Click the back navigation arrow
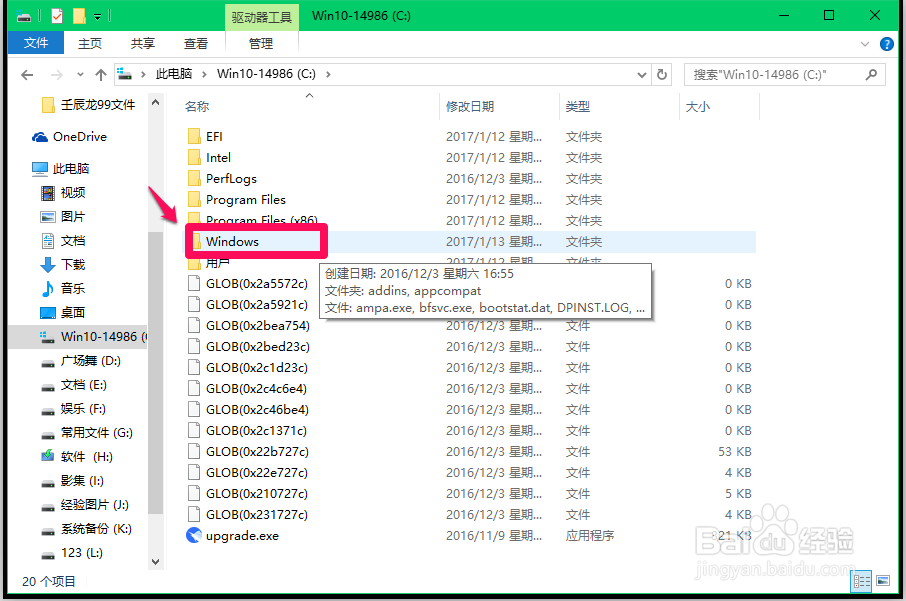Screen dimensions: 906x601 click(x=26, y=74)
